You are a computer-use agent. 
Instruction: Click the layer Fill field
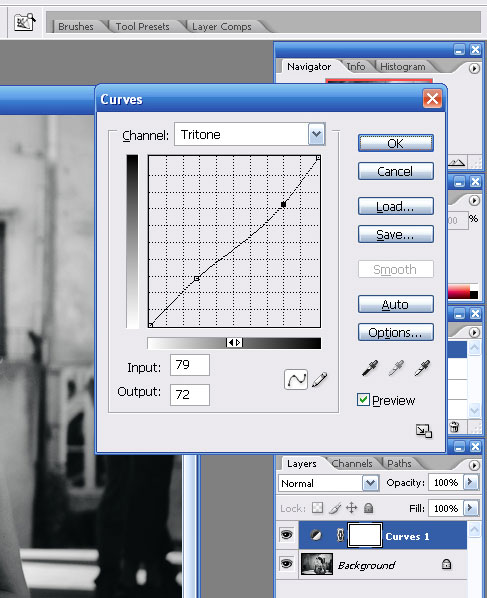[x=446, y=508]
